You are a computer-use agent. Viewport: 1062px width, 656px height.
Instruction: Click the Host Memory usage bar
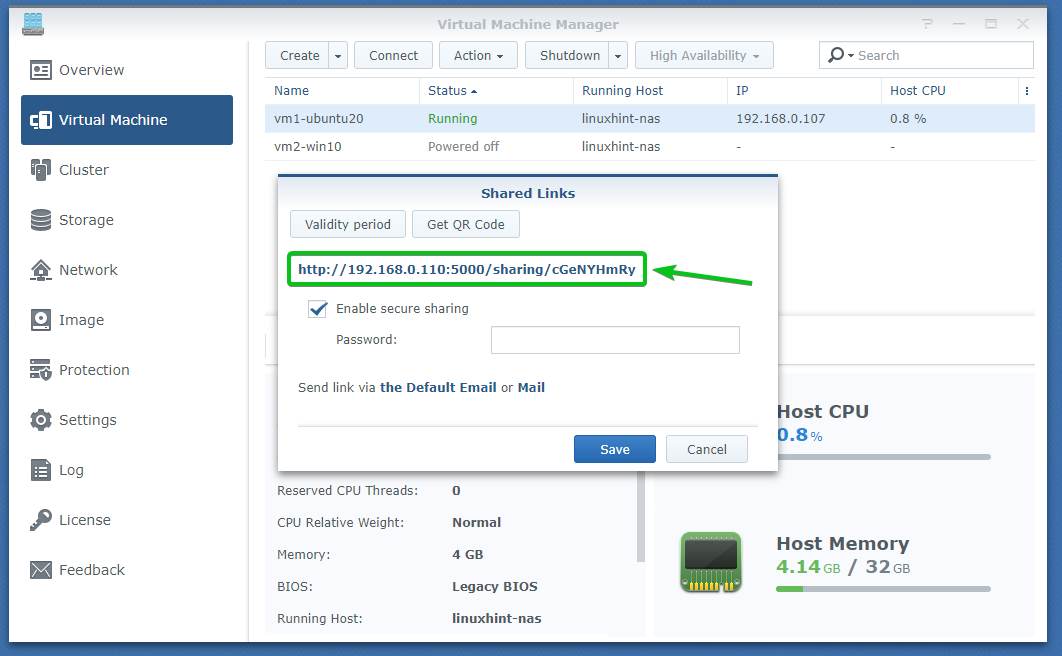click(883, 589)
